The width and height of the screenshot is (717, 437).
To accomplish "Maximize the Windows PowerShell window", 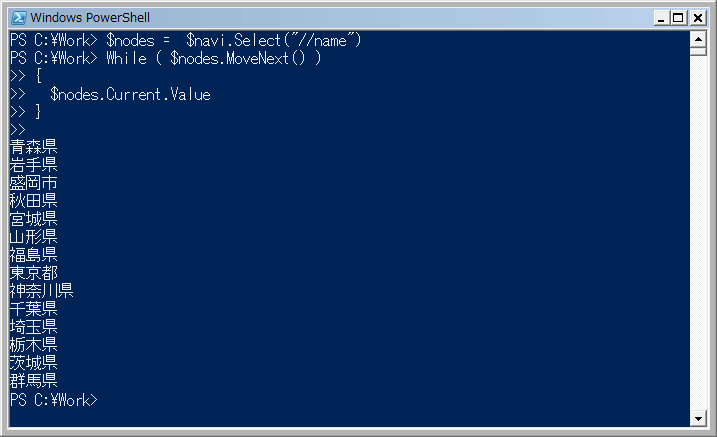I will 679,18.
